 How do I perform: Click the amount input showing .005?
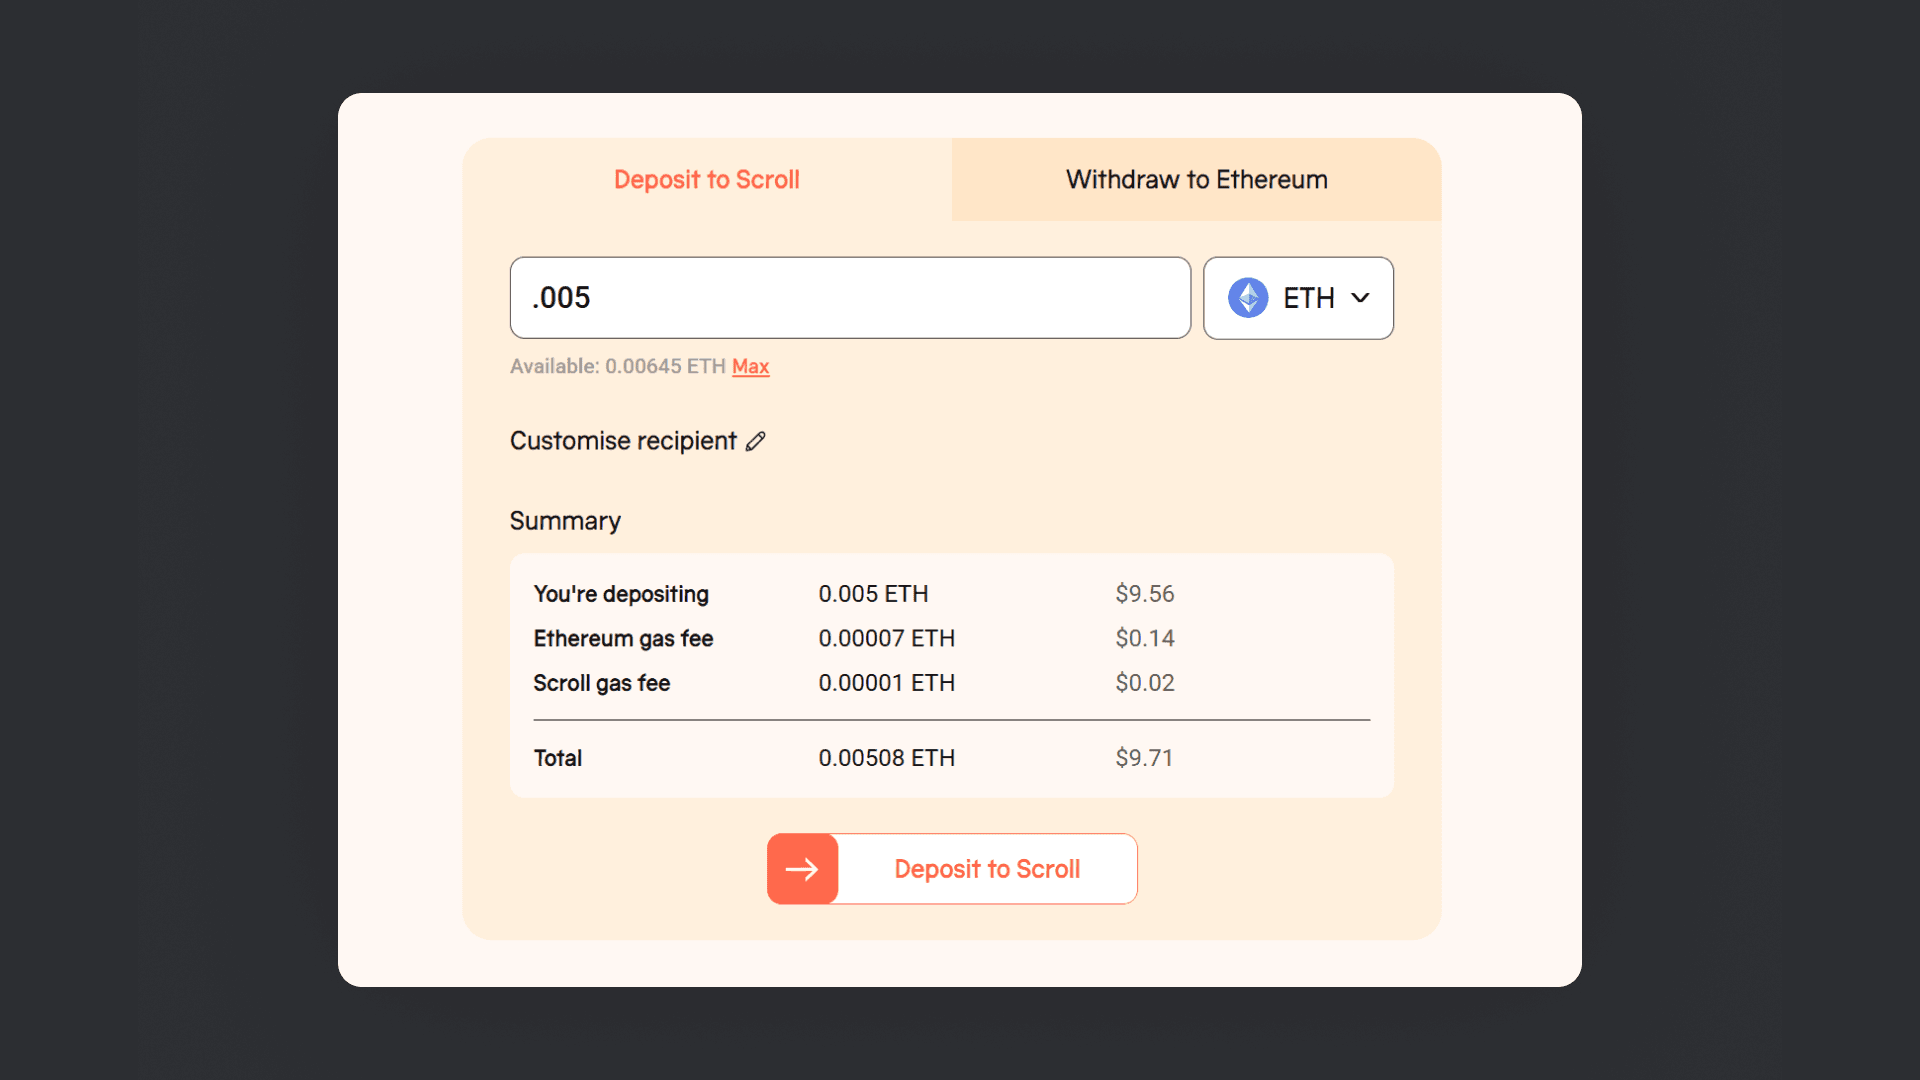pyautogui.click(x=850, y=297)
